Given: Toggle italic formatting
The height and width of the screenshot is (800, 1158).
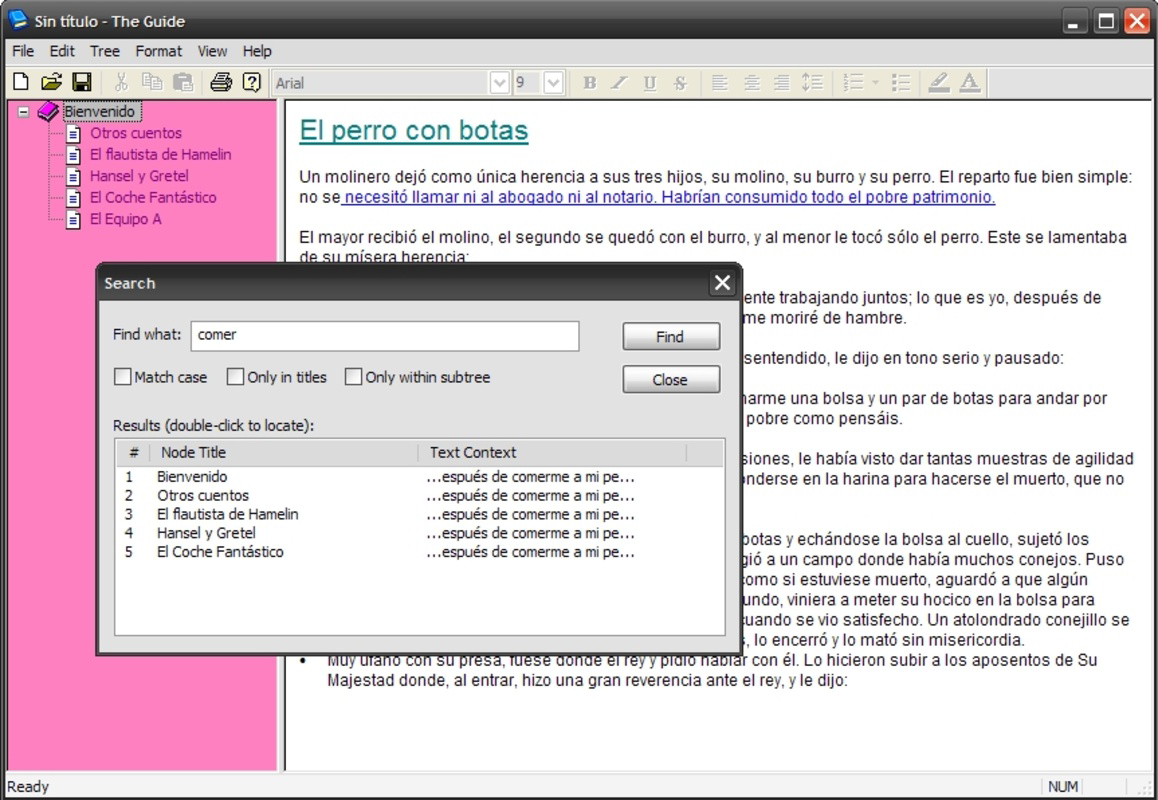Looking at the screenshot, I should [620, 83].
